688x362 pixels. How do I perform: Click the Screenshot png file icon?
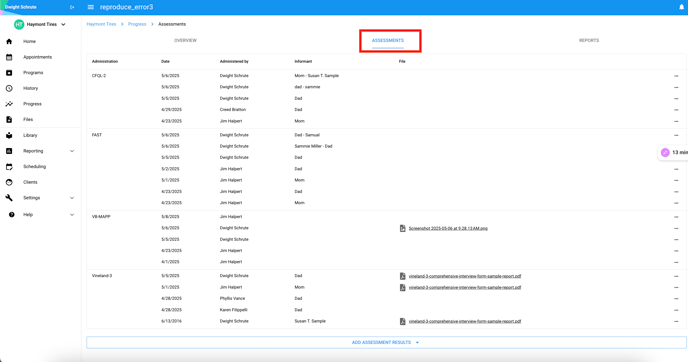[402, 228]
